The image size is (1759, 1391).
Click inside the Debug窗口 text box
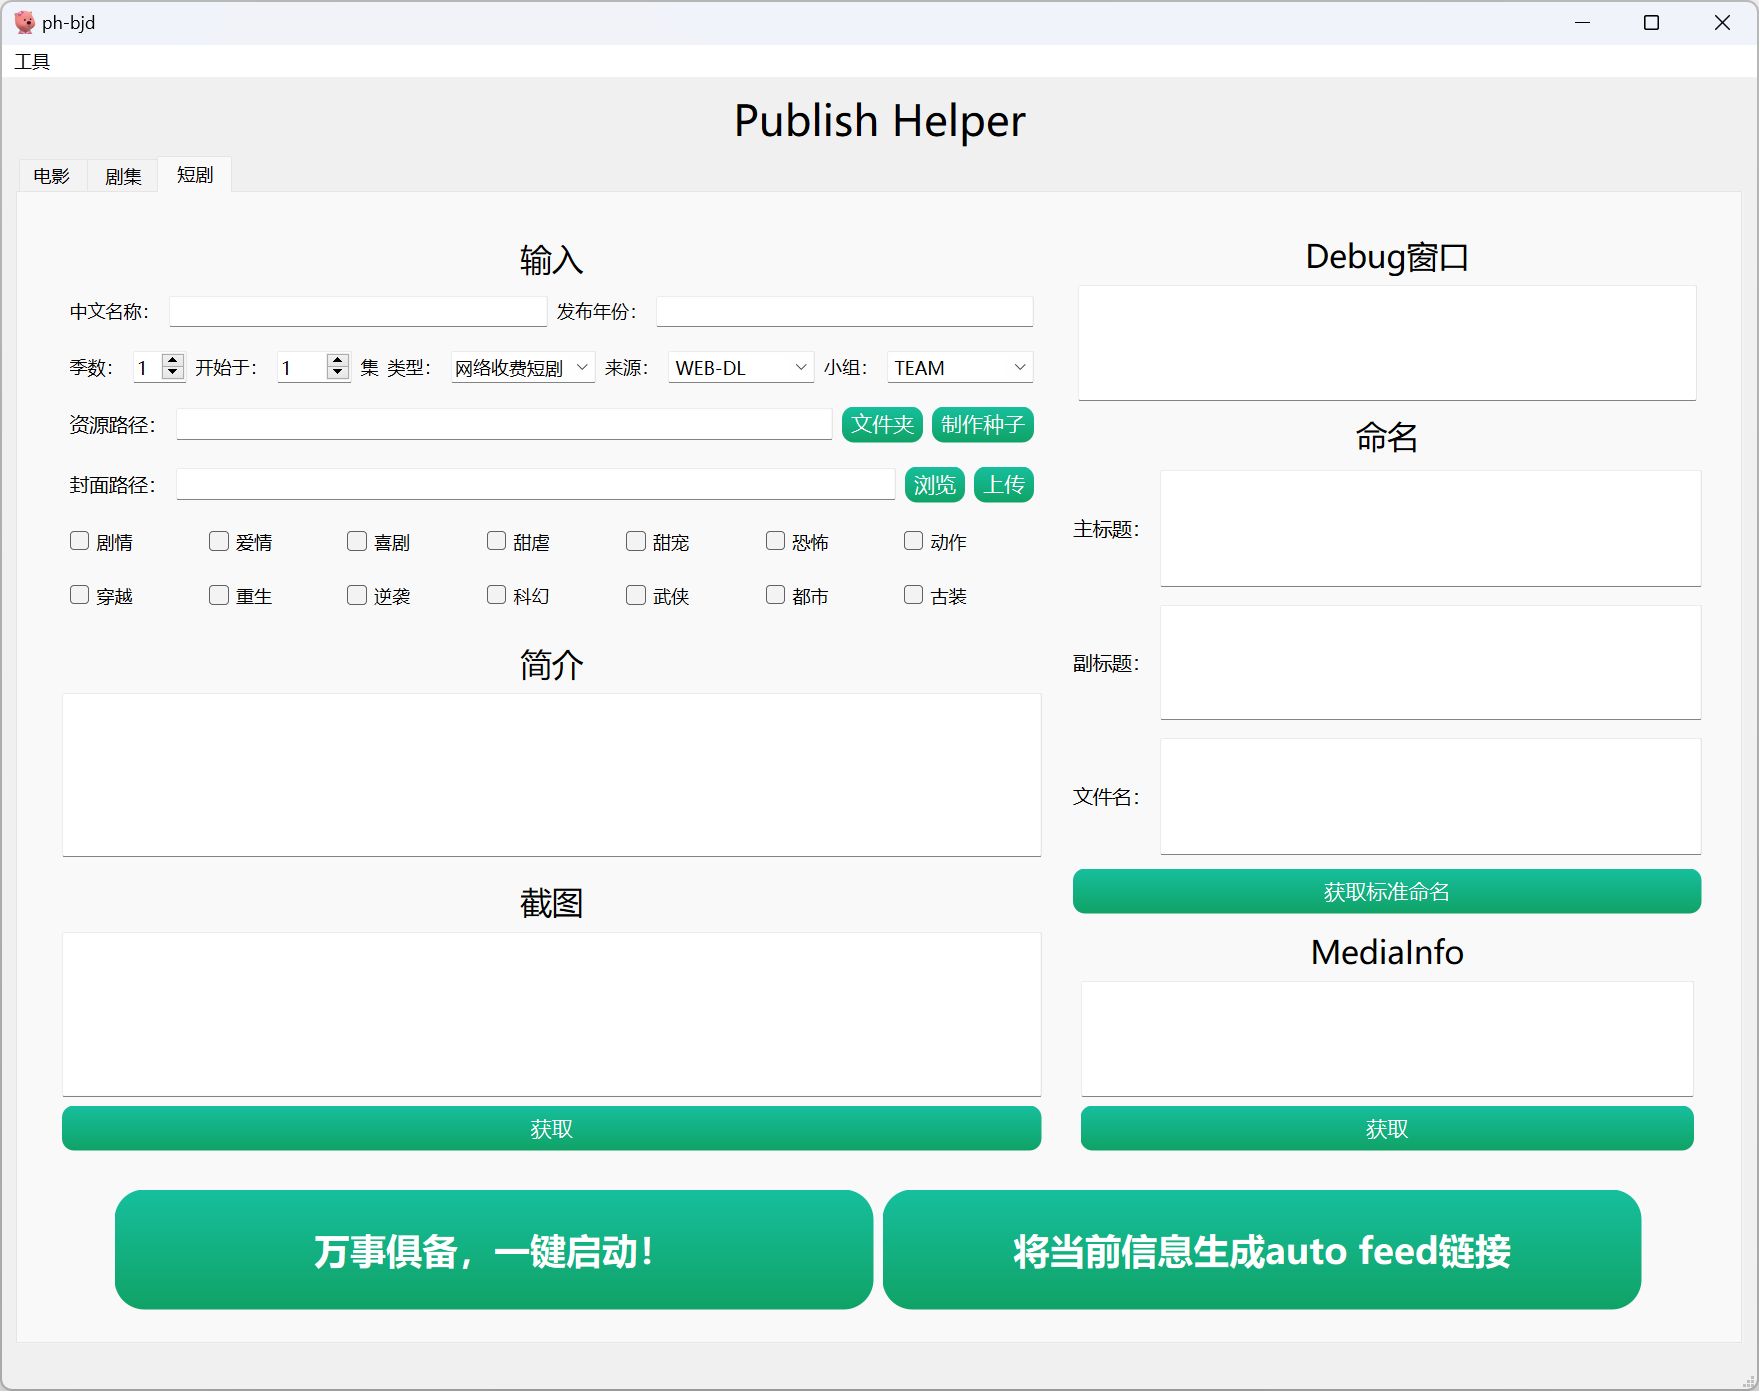(1387, 343)
